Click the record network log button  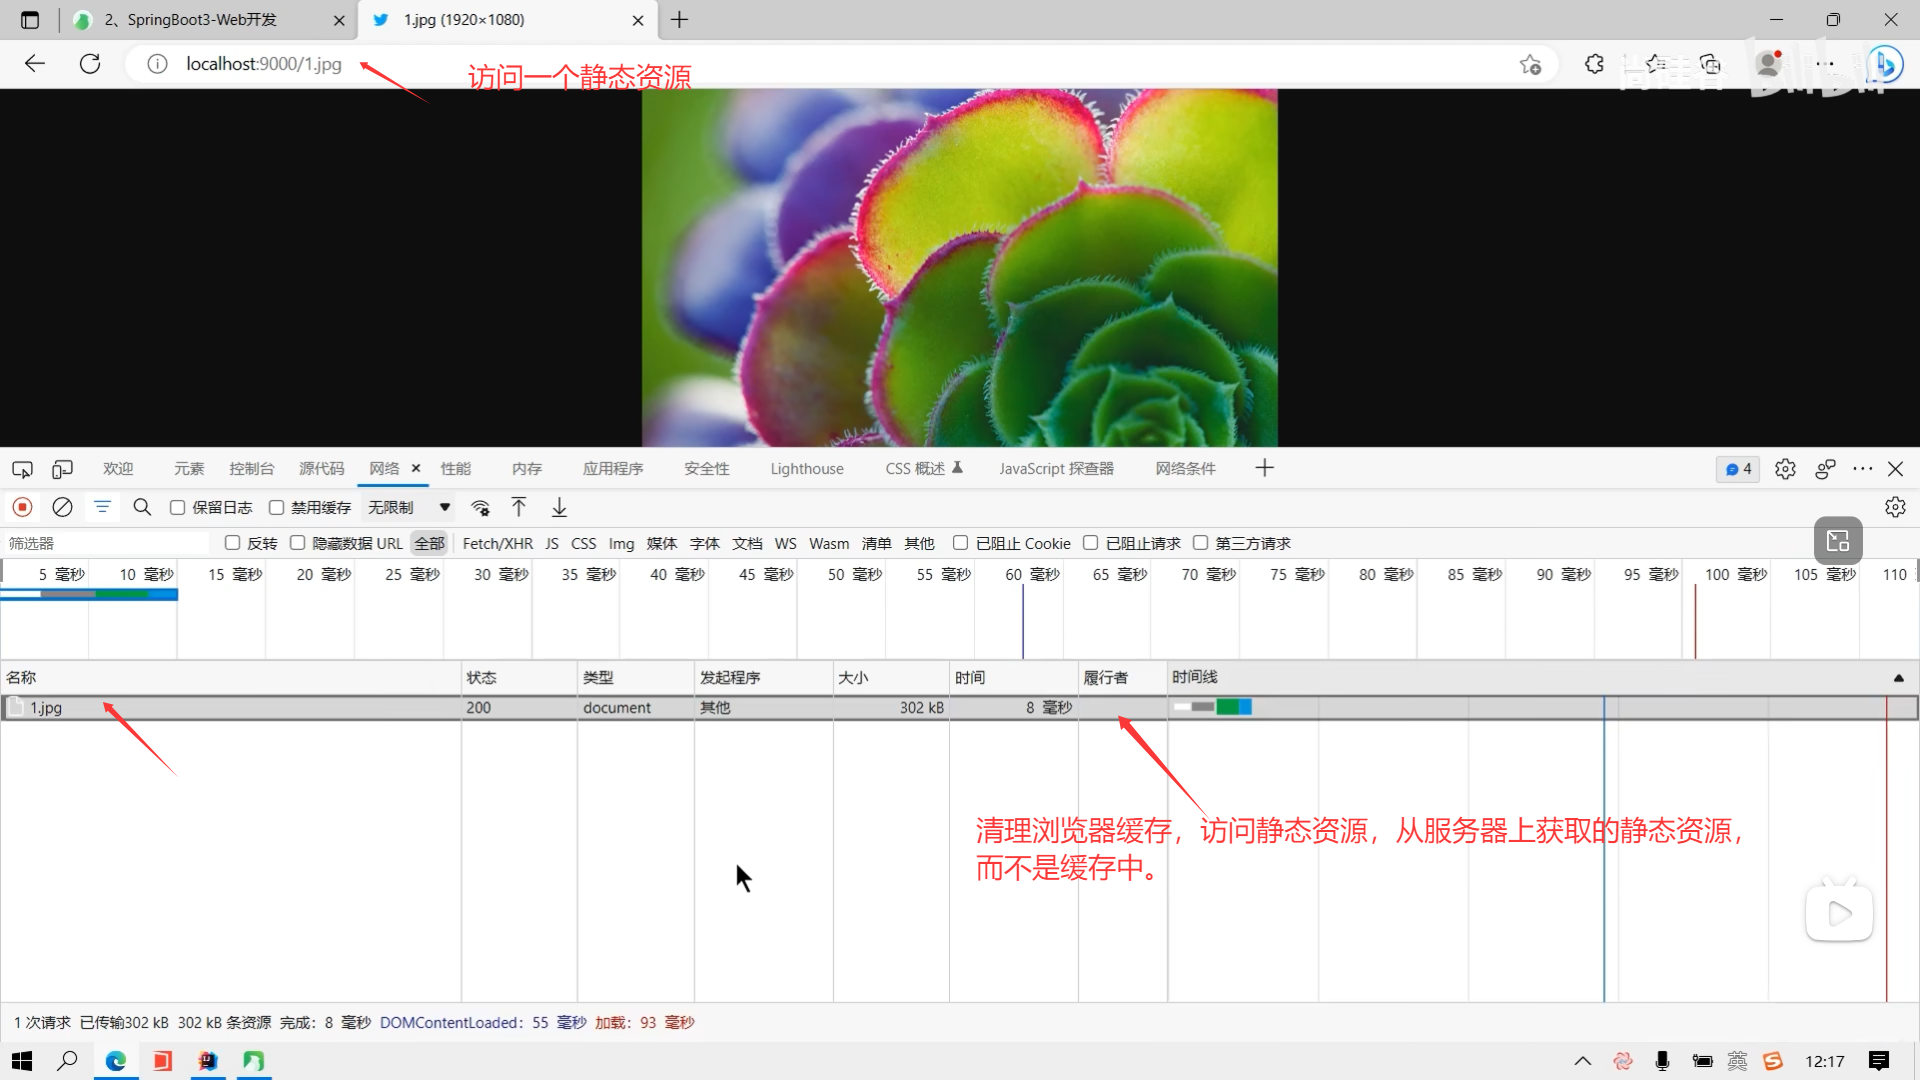coord(22,507)
